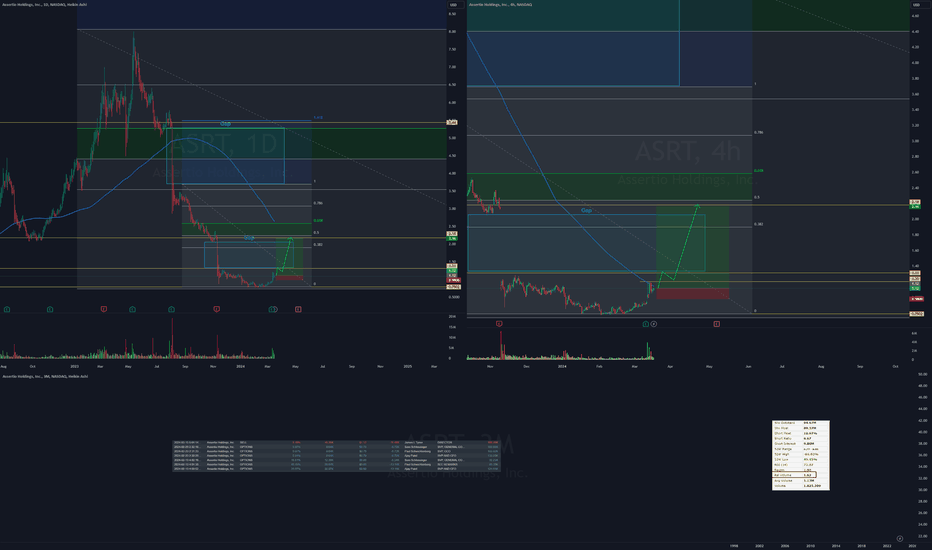This screenshot has width=932, height=550.
Task: Select the 0.786 Fibonacci level label on 4h chart
Action: click(758, 133)
